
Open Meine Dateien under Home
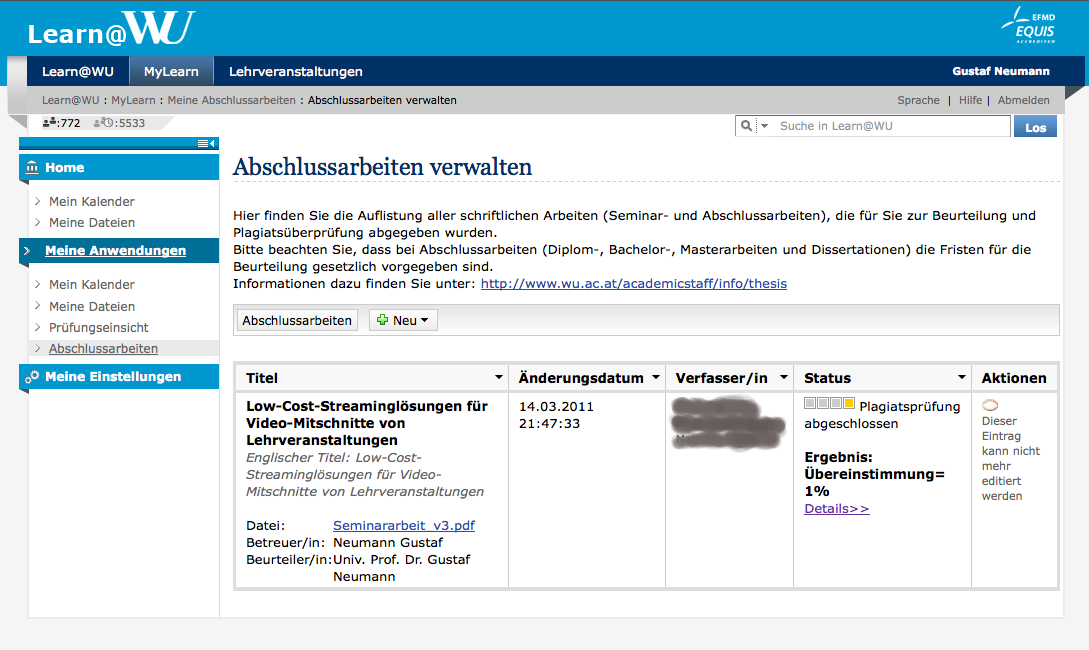92,222
